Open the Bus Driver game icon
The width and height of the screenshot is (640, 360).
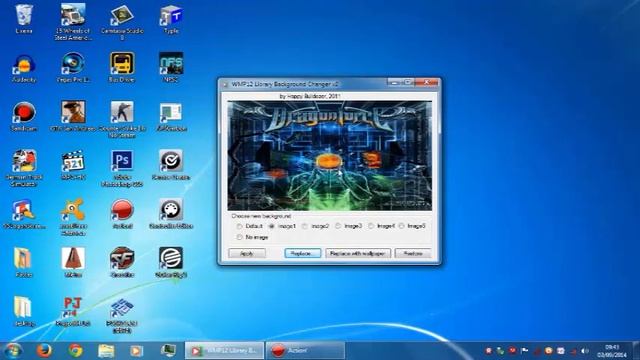(x=122, y=68)
